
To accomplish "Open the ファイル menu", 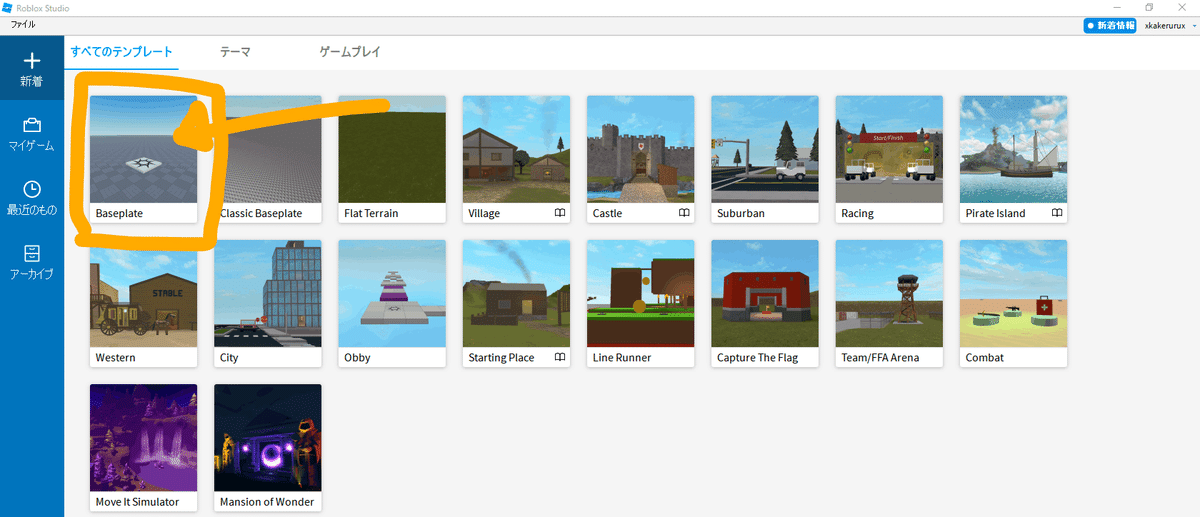I will [22, 23].
